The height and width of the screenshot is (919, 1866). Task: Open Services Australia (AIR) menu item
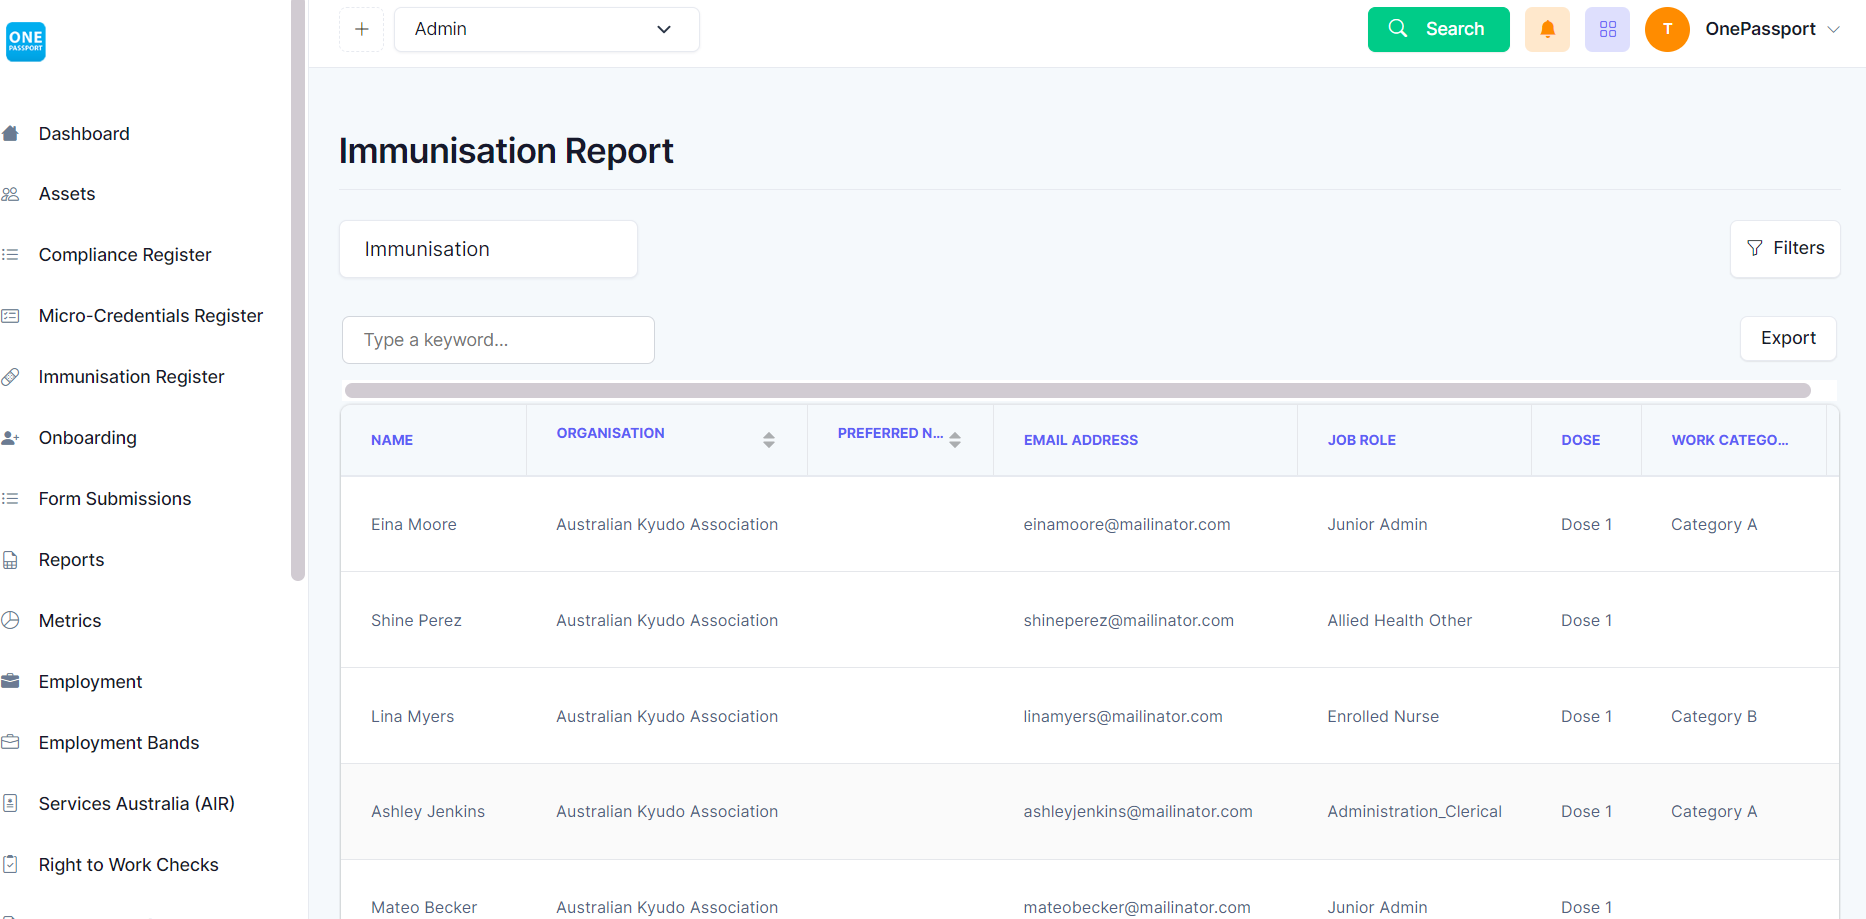click(x=137, y=804)
